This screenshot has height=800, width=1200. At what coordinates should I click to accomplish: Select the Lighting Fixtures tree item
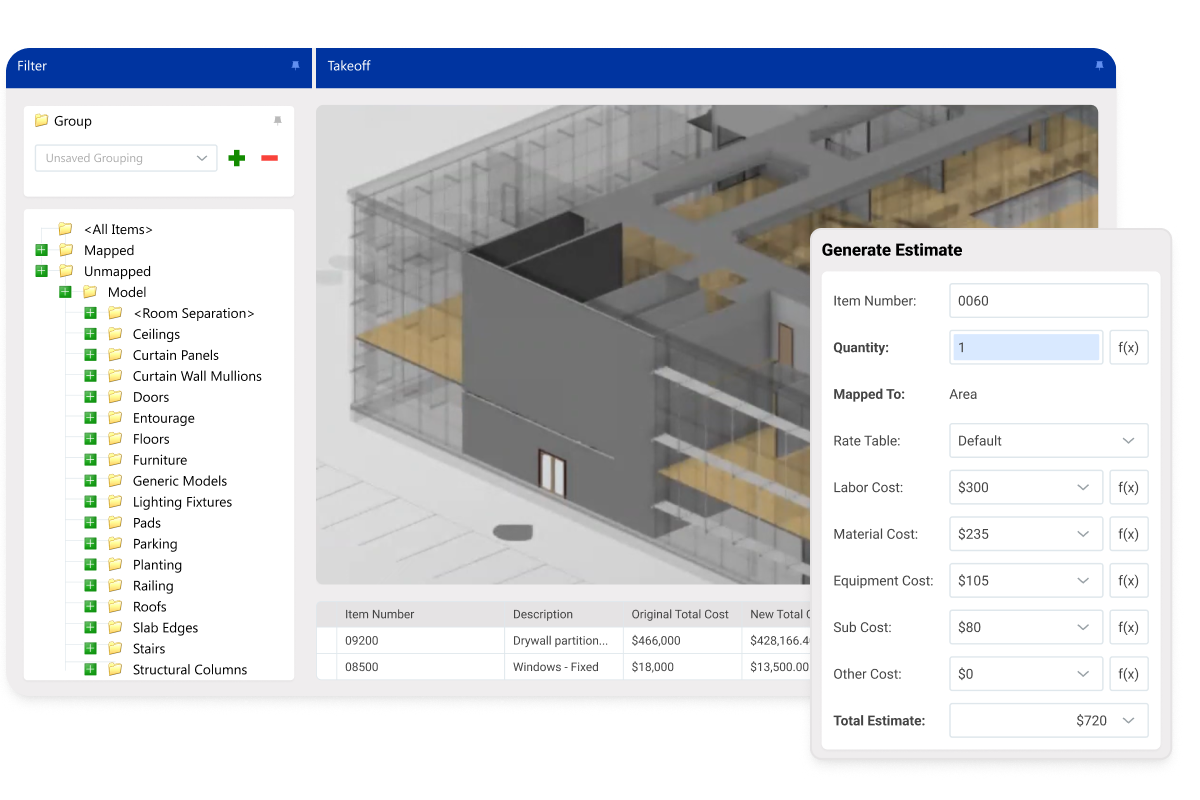click(x=182, y=502)
